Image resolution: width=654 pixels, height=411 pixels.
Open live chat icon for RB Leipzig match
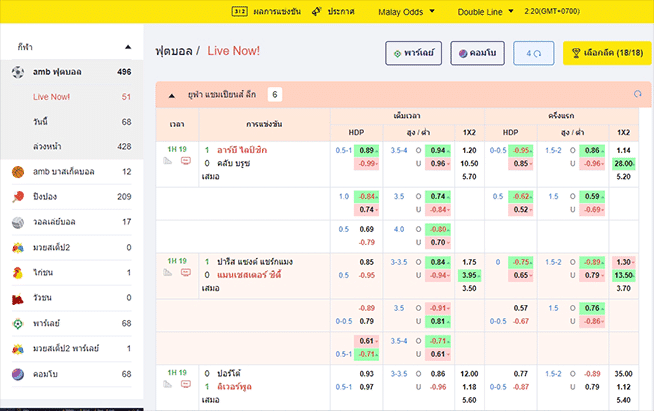coord(186,161)
